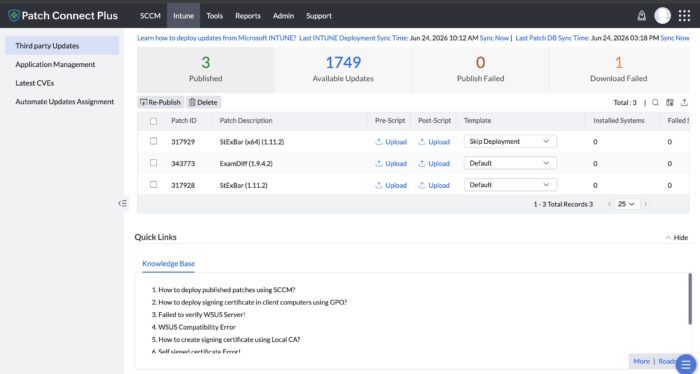
Task: Click Sync Now for Patch DB
Action: point(675,38)
